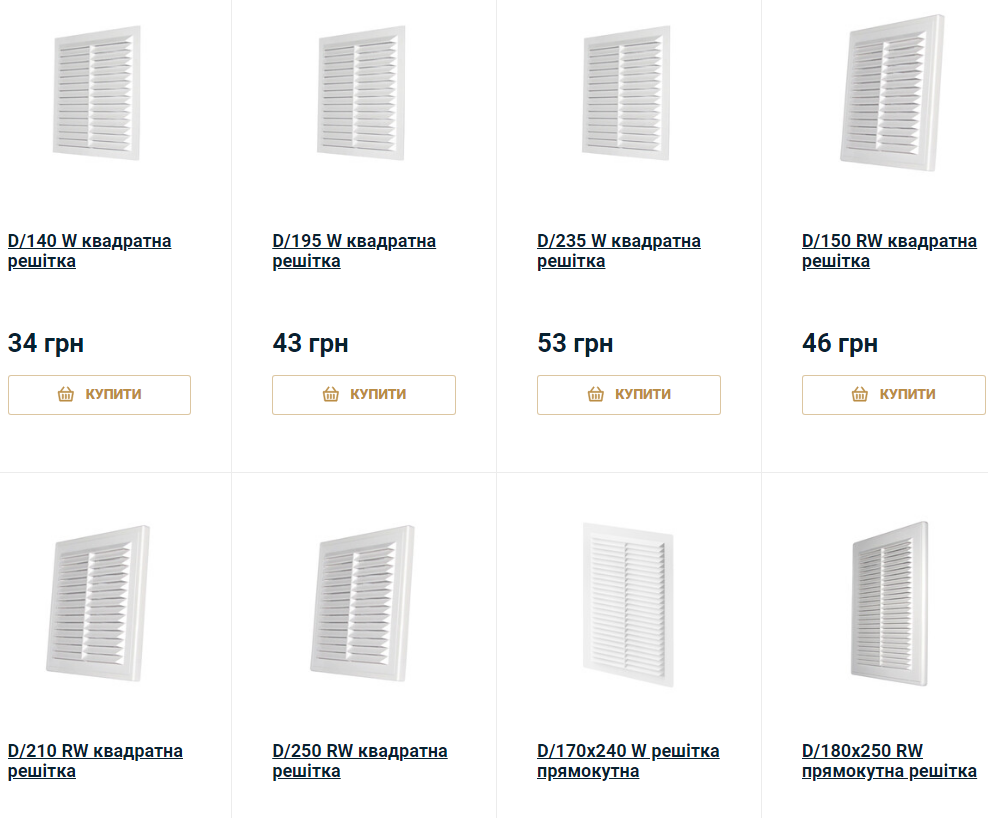View D/180x250 RW grille product image
The height and width of the screenshot is (818, 988).
[x=890, y=604]
